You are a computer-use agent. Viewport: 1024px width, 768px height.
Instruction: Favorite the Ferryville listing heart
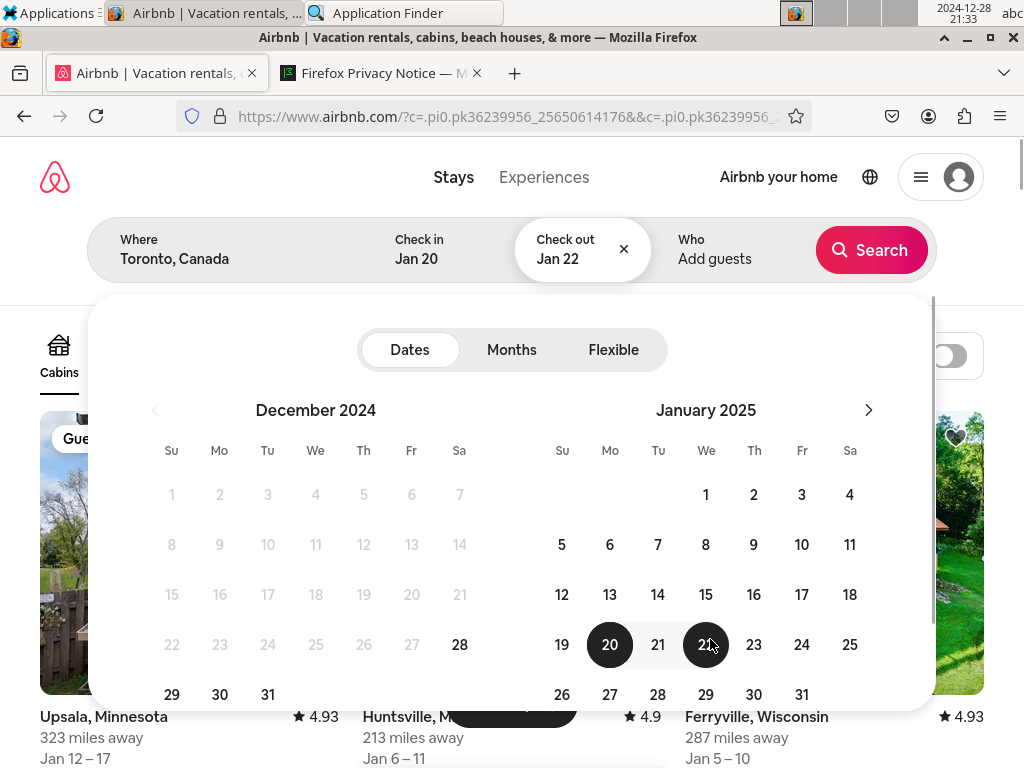[x=955, y=437]
